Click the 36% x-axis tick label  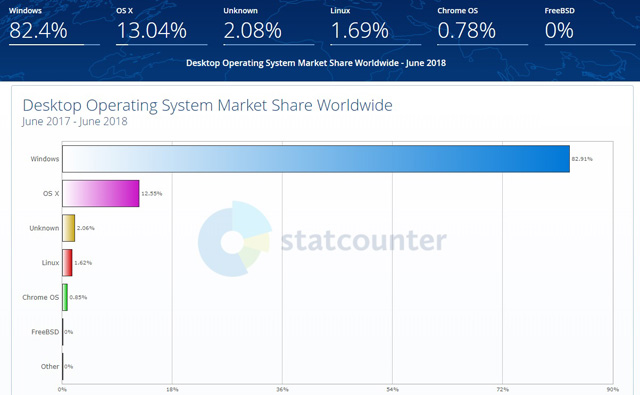(x=282, y=390)
